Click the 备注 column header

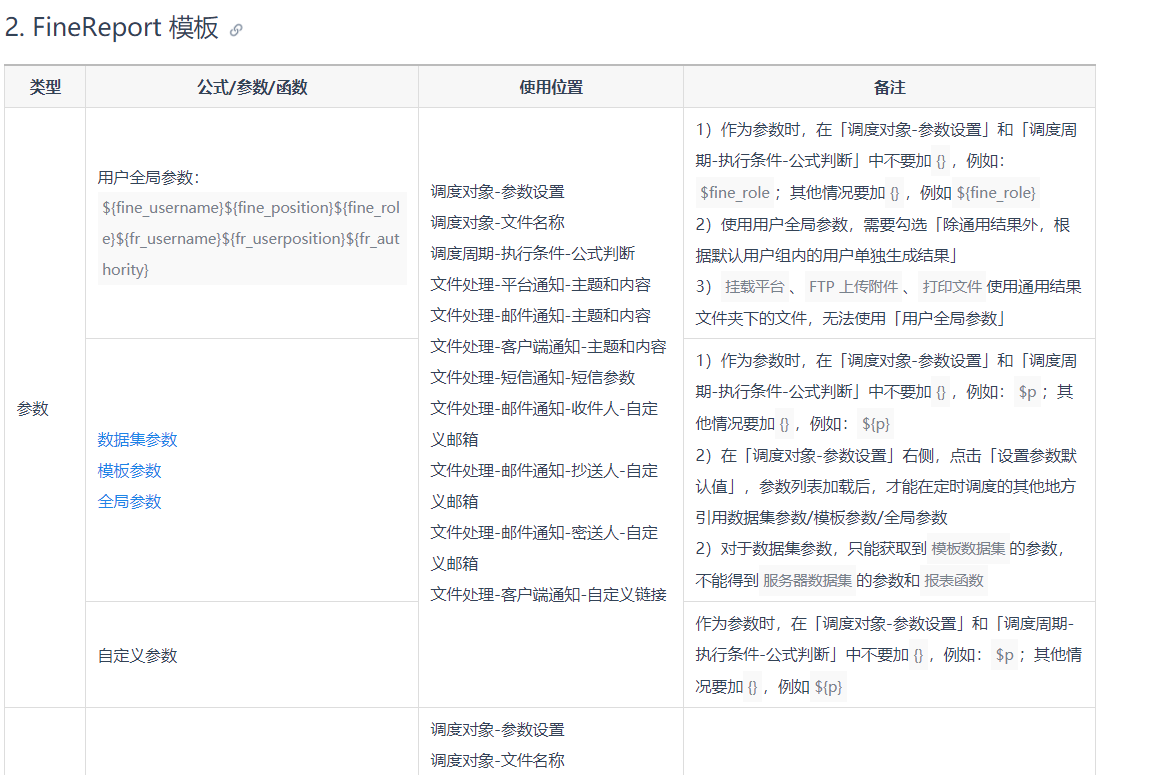889,87
